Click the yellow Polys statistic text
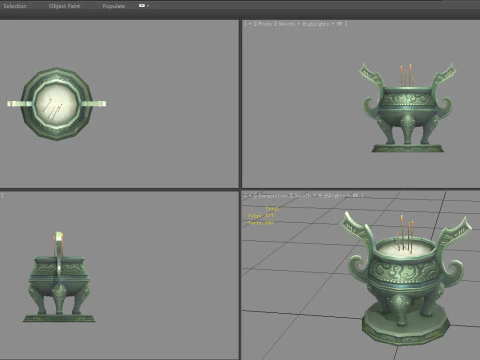 click(260, 216)
